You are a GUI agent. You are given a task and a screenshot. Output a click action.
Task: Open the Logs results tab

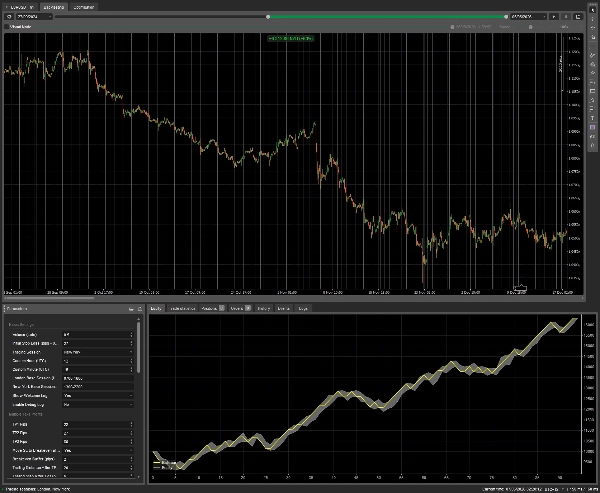pos(303,308)
